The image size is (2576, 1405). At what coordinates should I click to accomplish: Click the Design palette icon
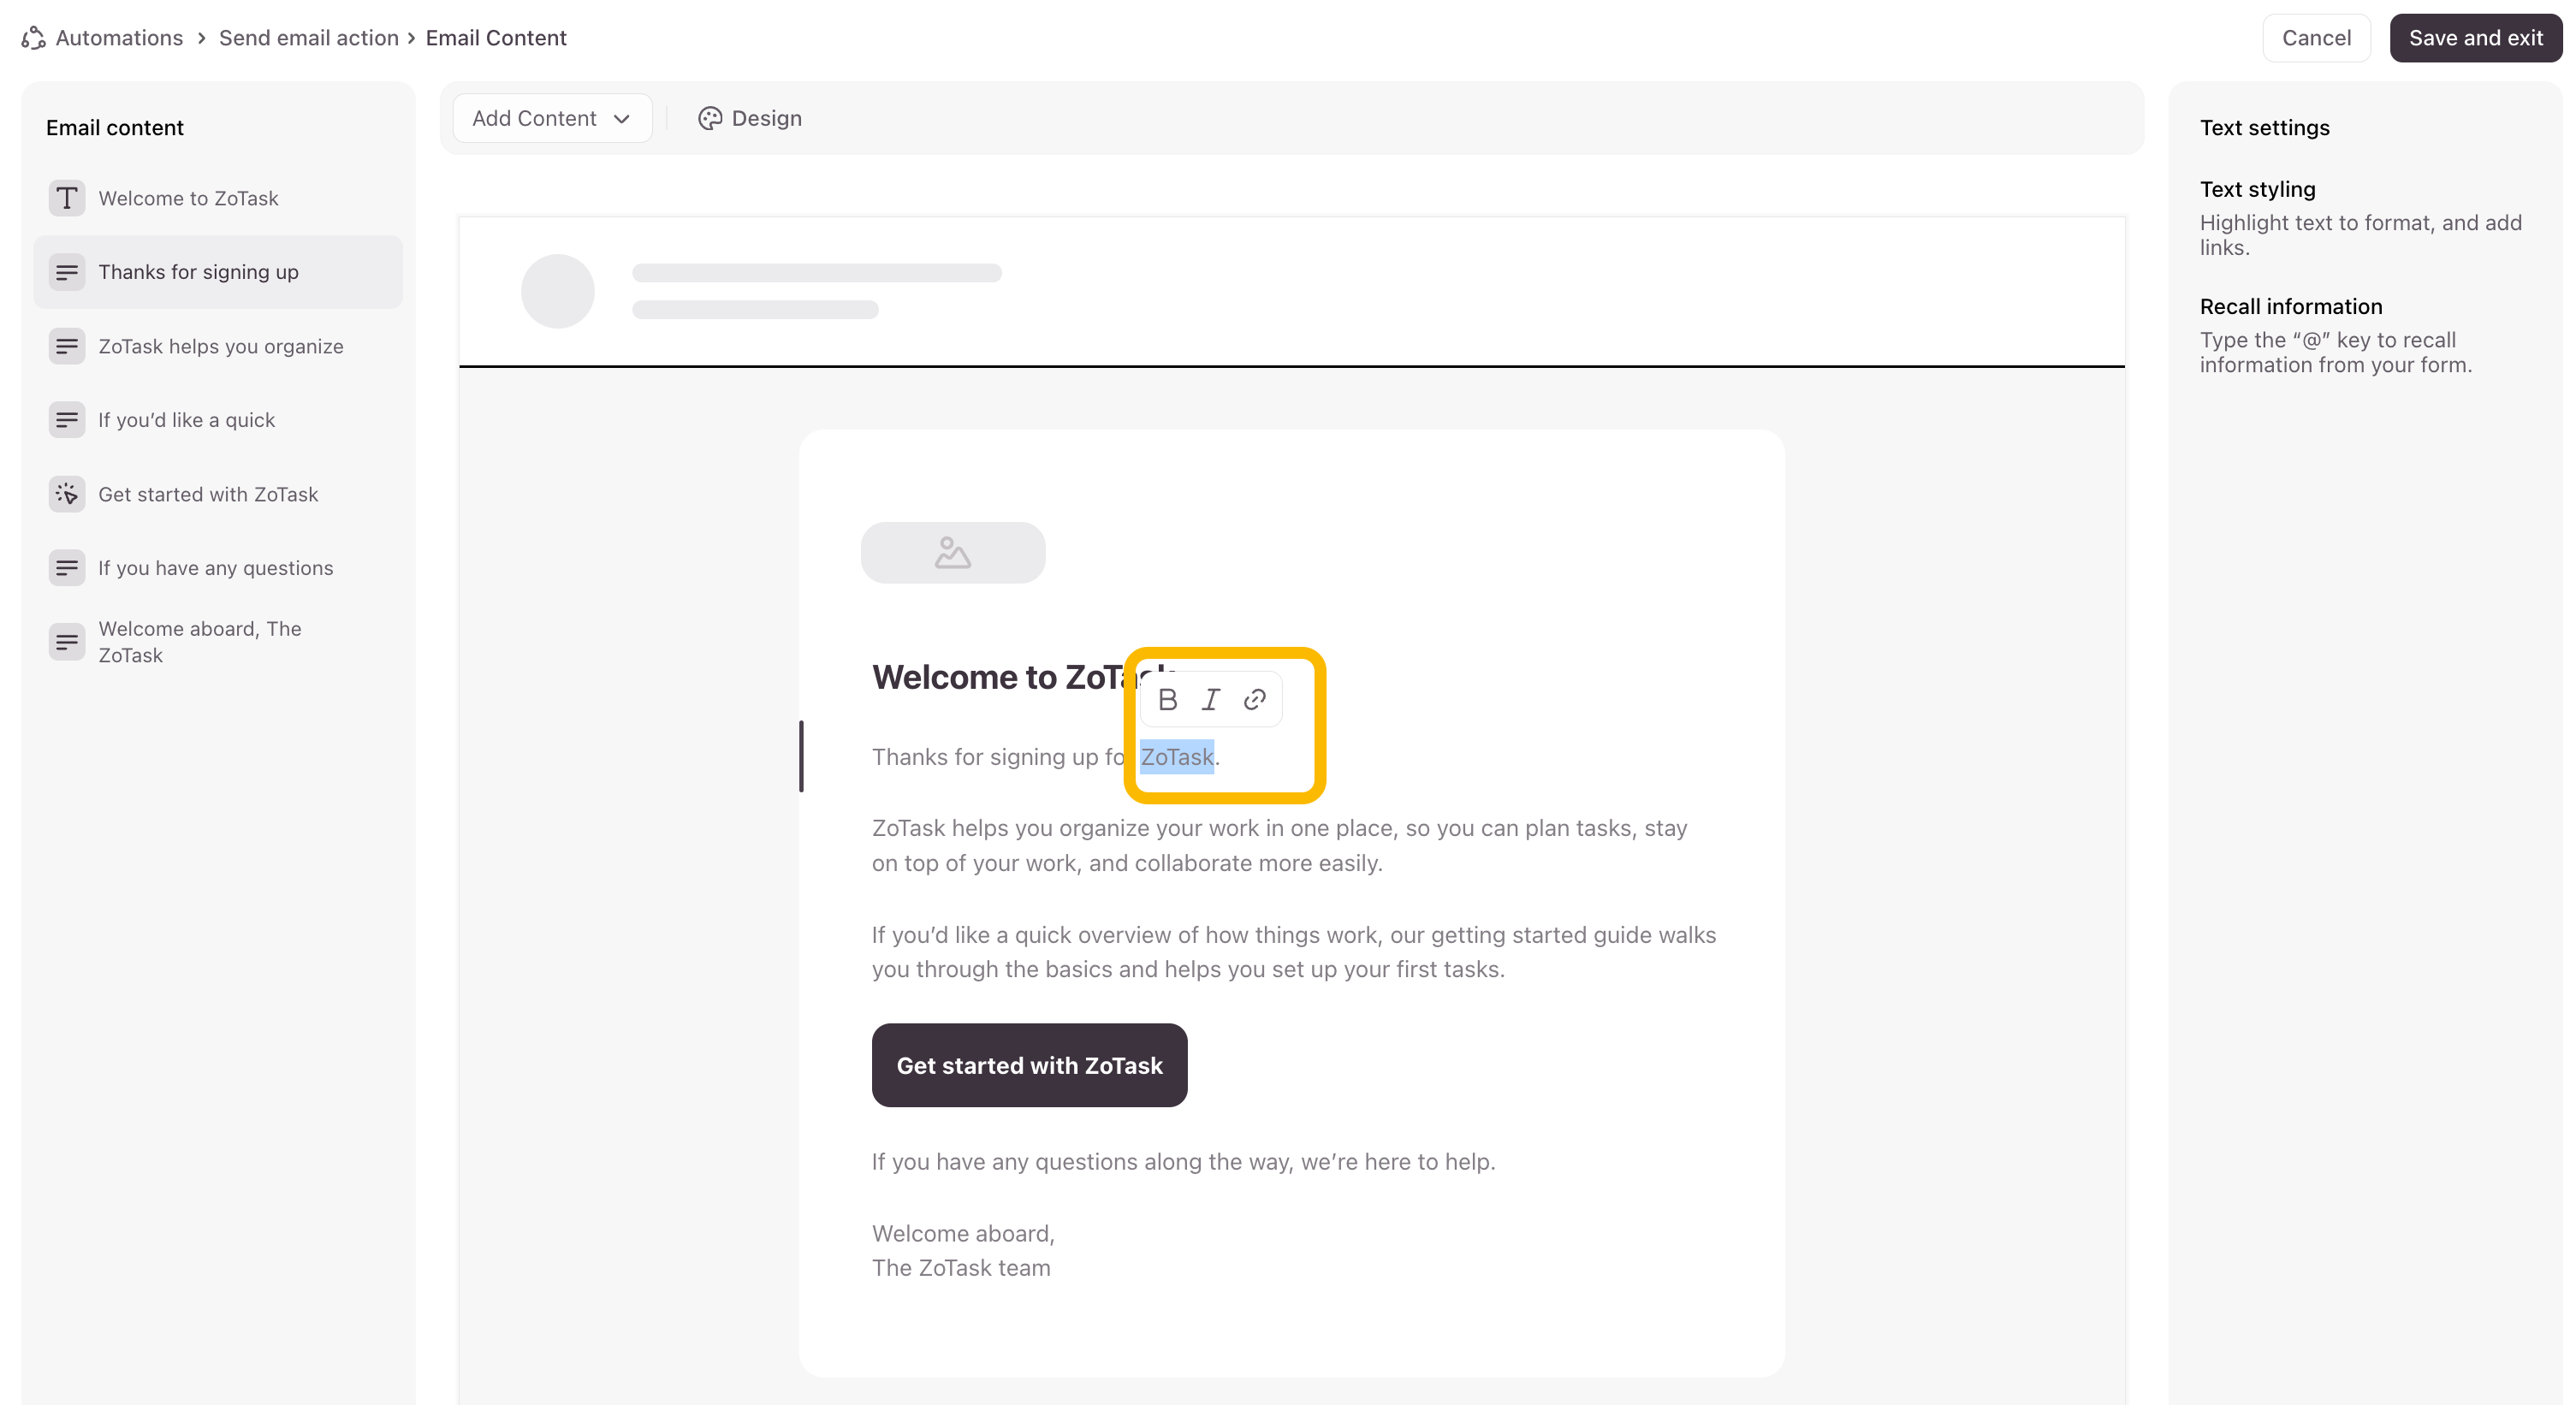click(710, 119)
